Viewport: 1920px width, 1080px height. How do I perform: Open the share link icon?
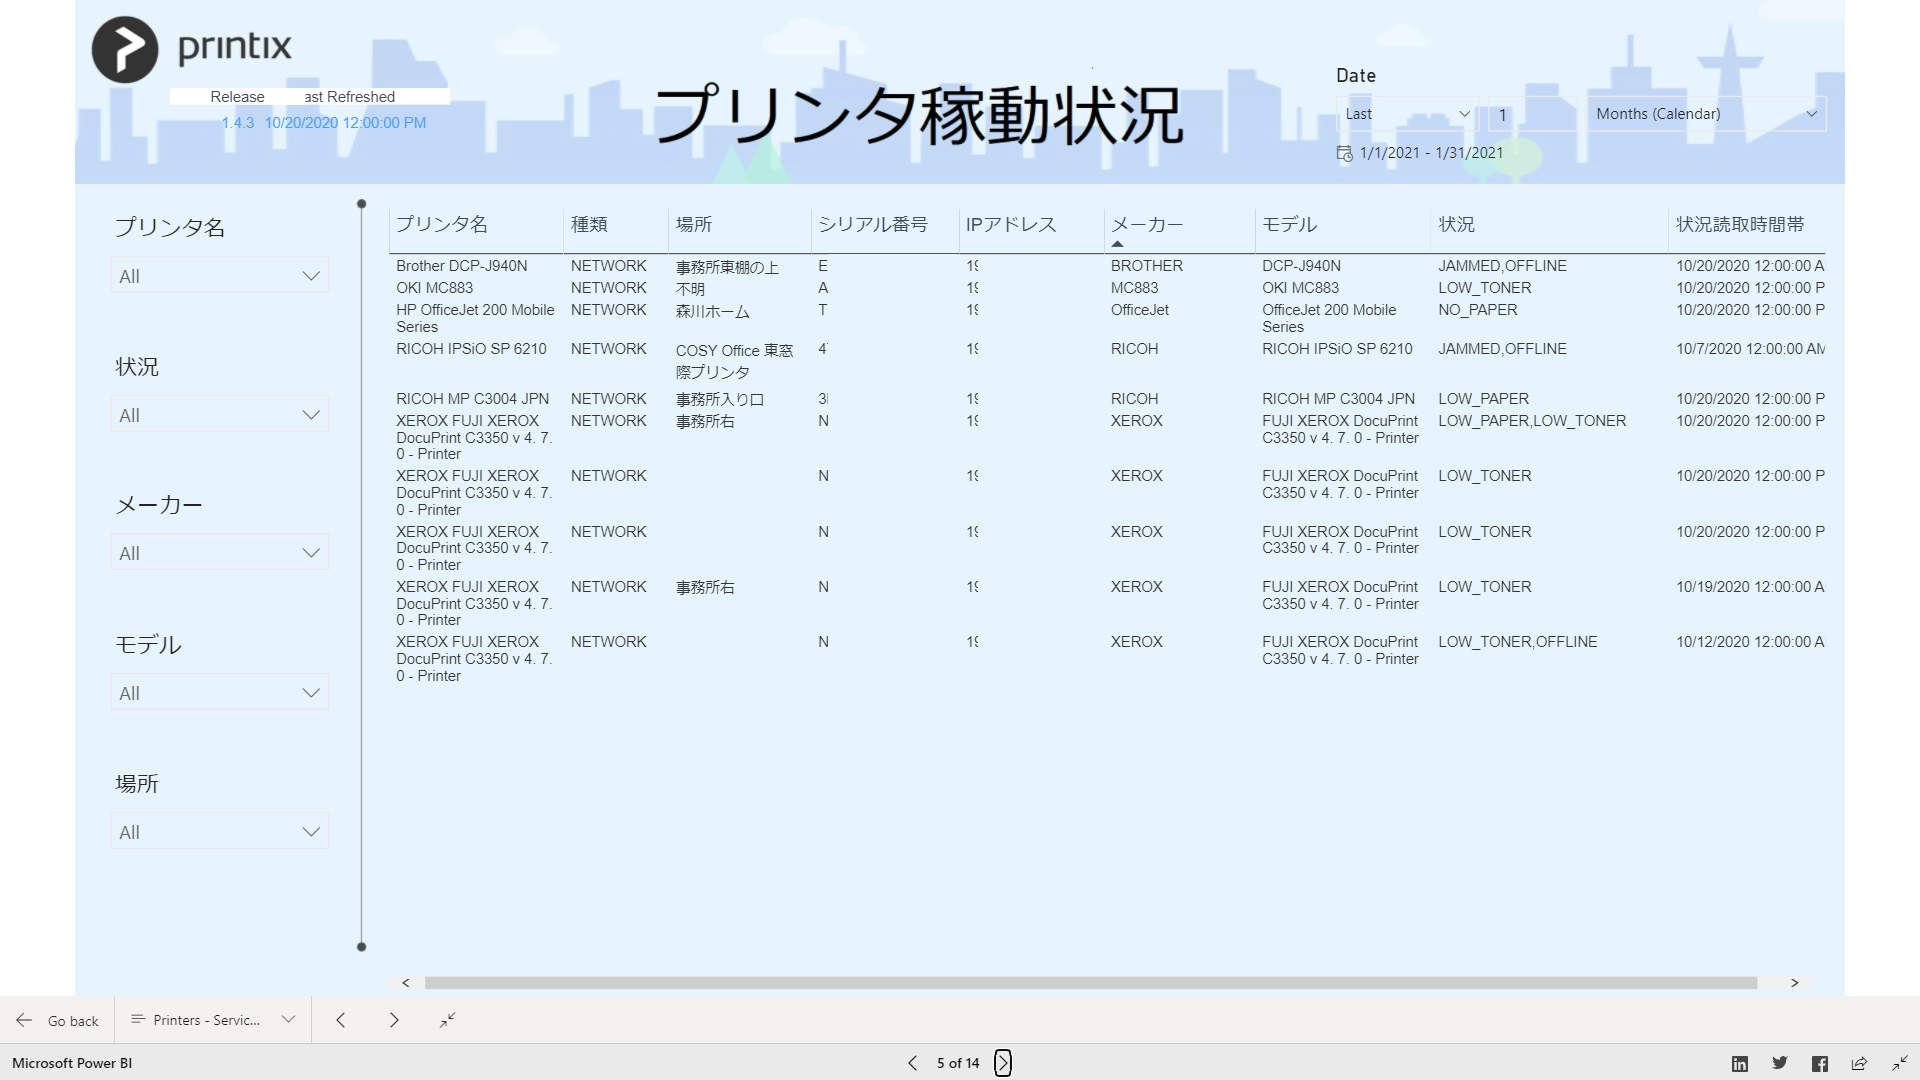1859,1063
